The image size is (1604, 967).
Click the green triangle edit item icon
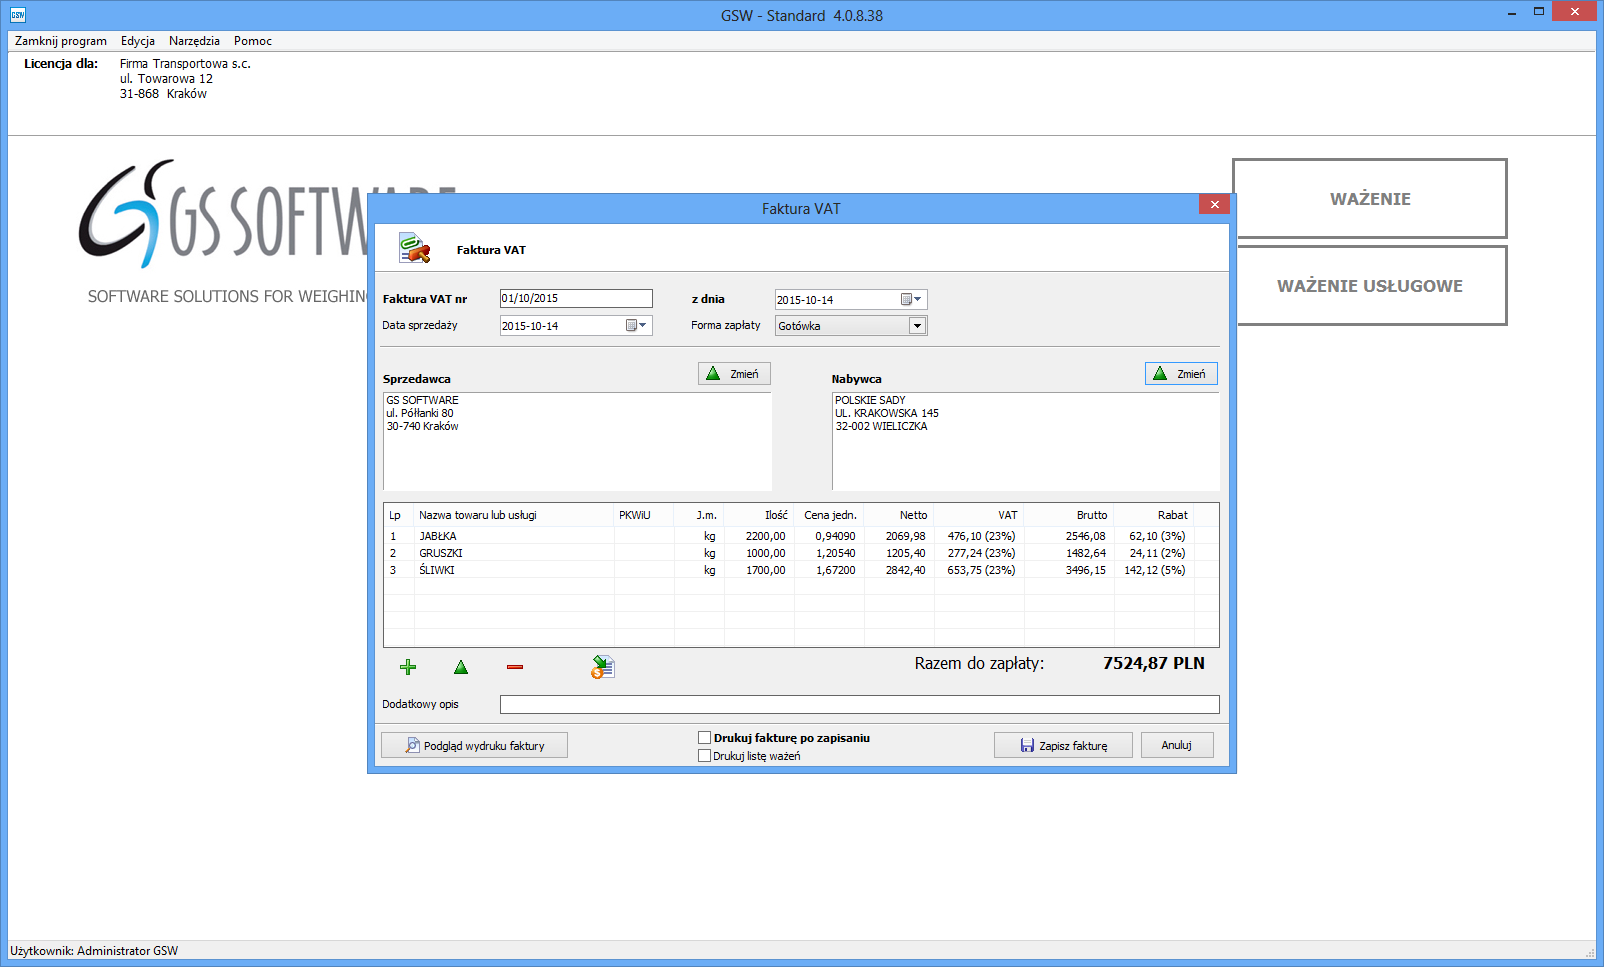[x=461, y=667]
